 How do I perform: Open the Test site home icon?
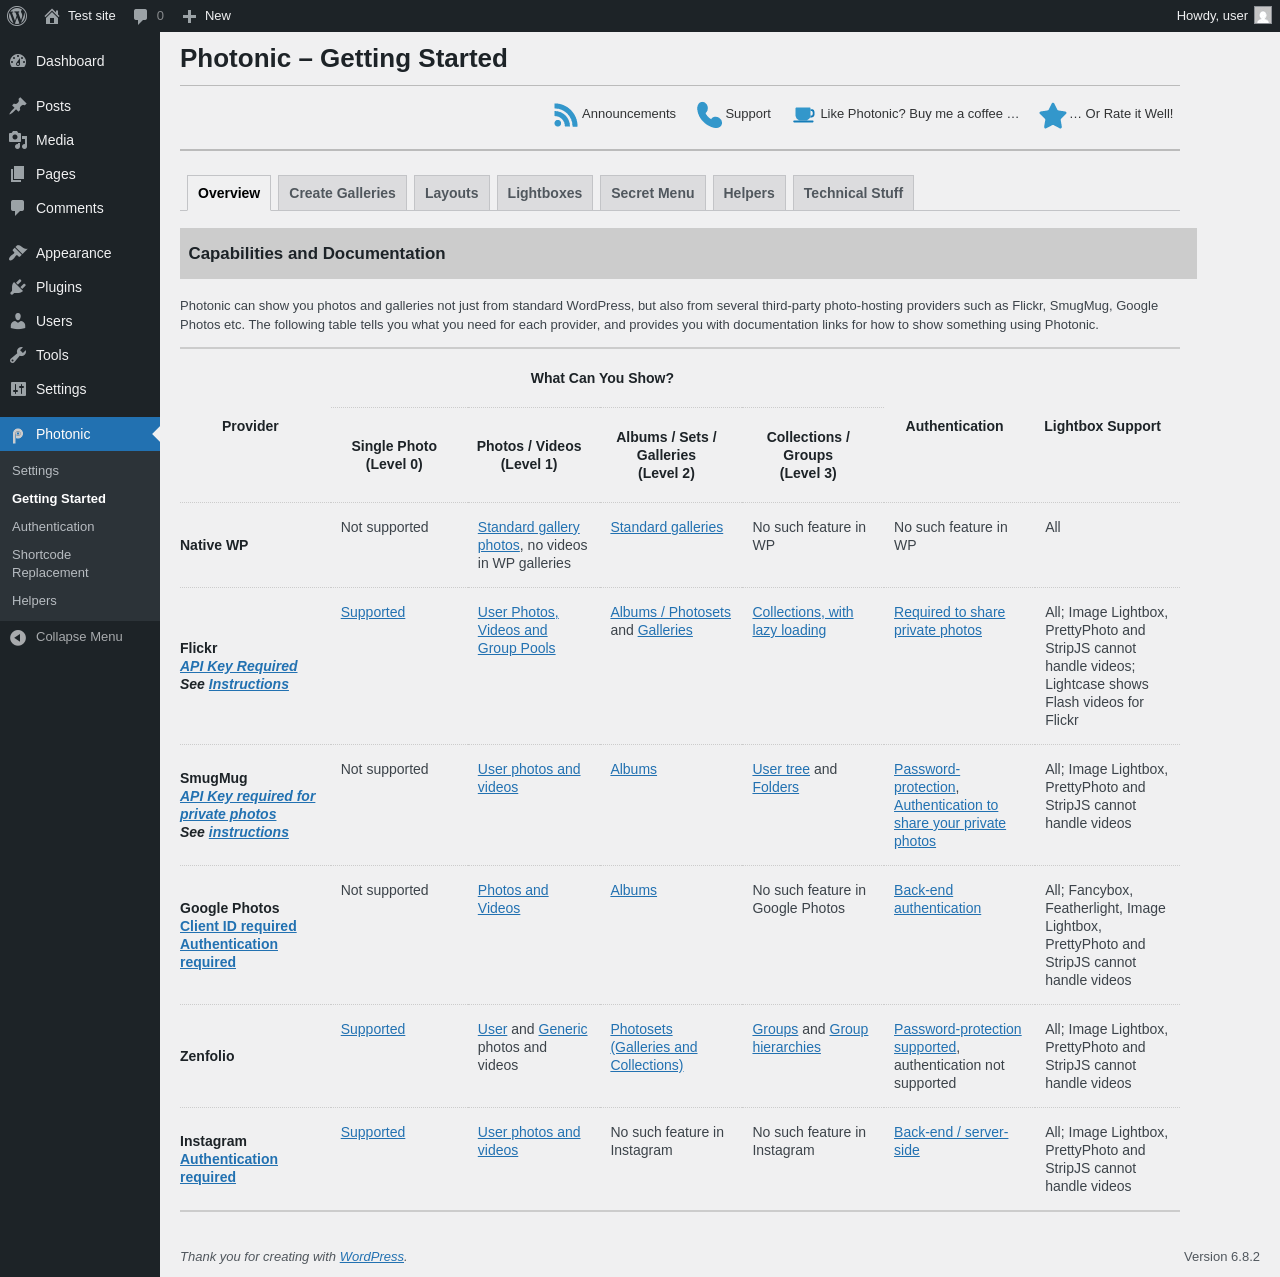pos(52,16)
